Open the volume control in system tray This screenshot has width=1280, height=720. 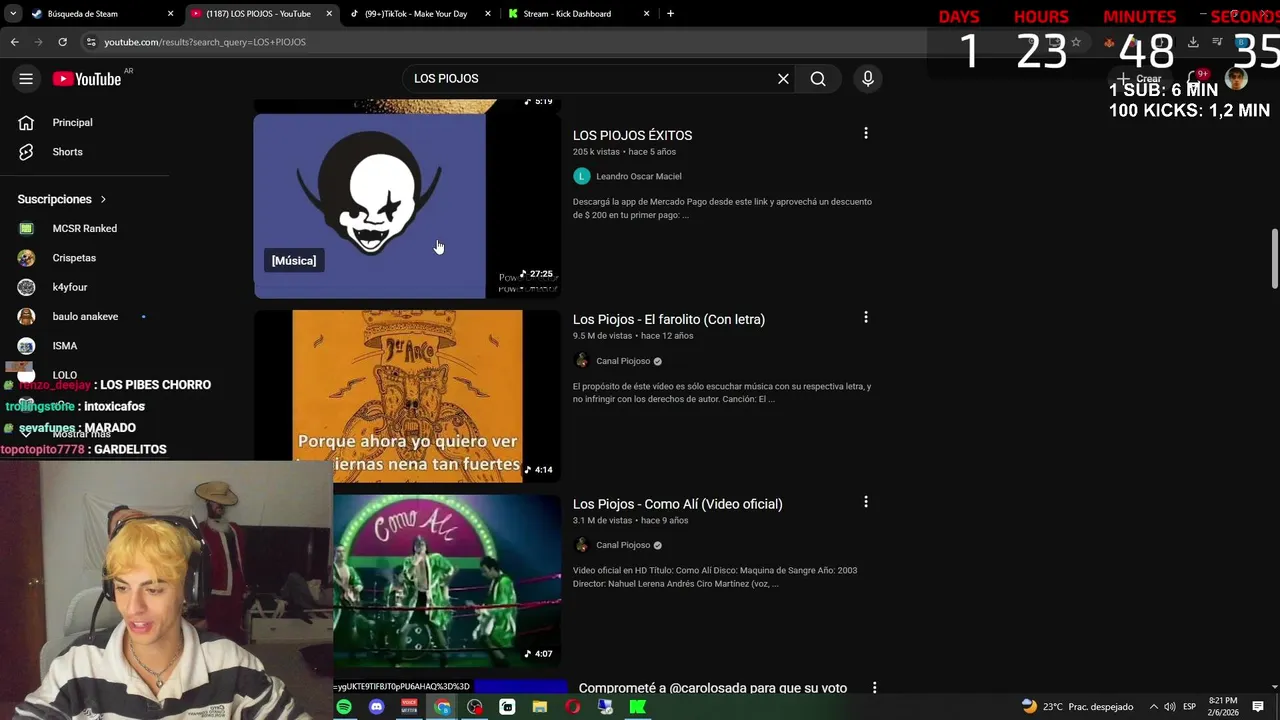(1170, 707)
